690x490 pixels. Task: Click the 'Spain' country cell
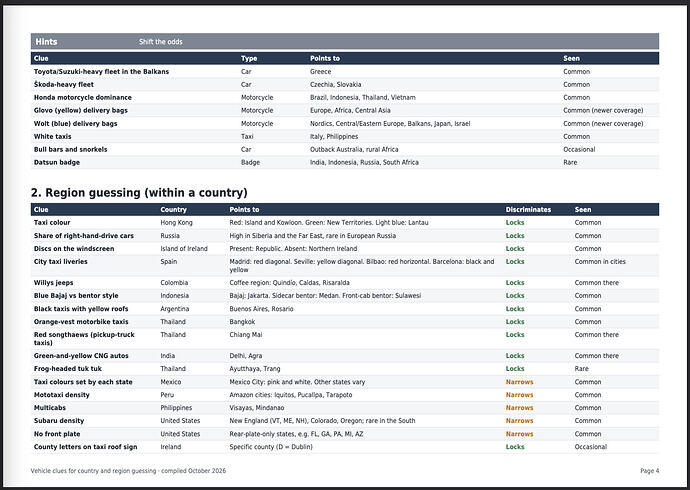pos(169,262)
